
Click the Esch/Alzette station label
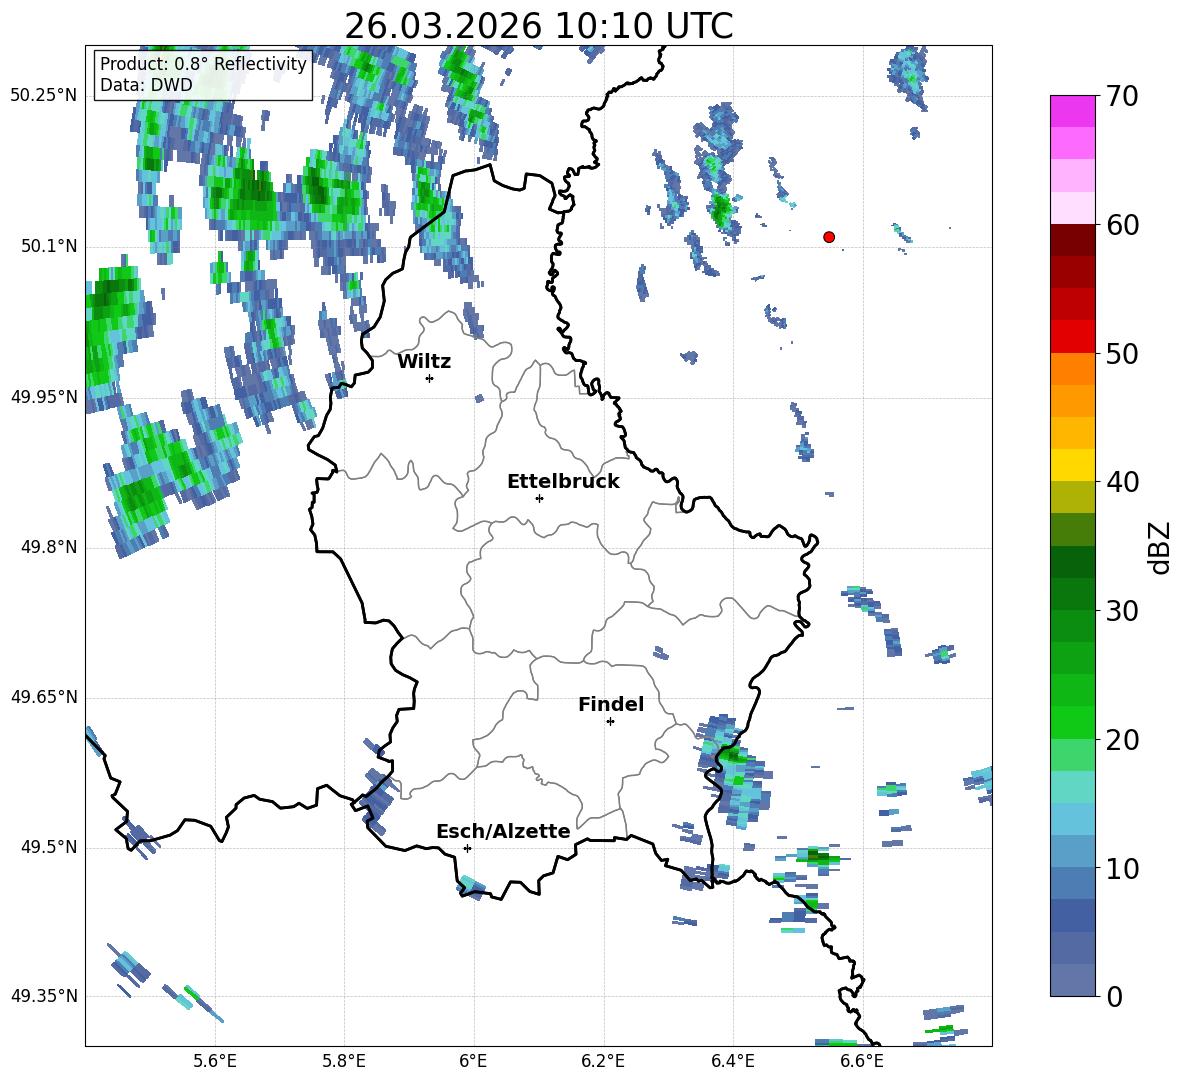pos(503,831)
